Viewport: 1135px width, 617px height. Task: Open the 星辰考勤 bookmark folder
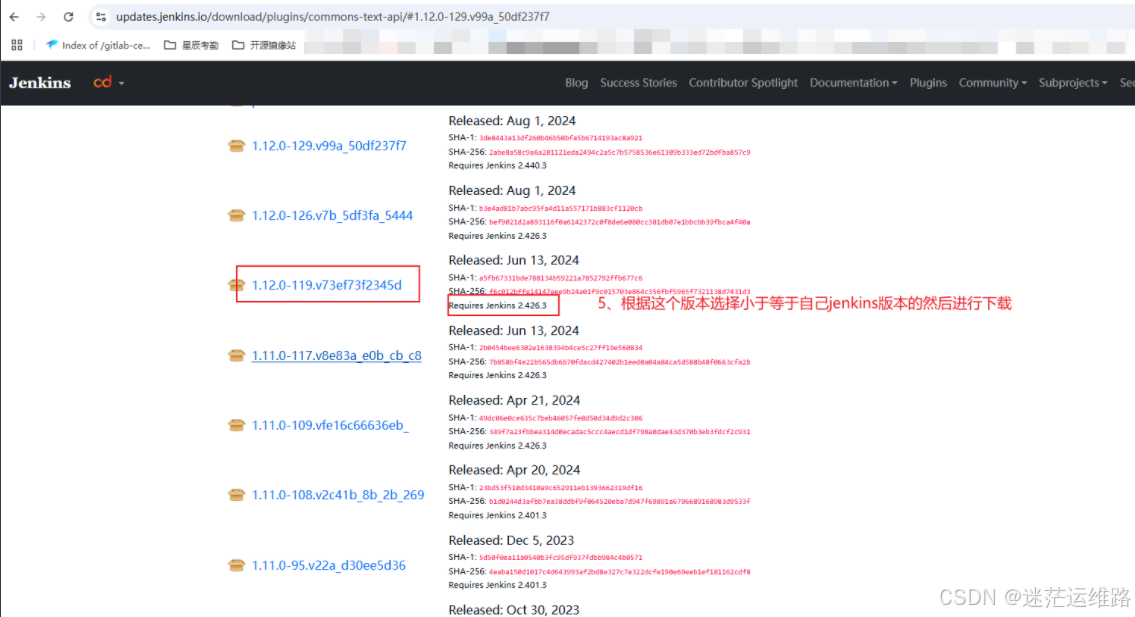pyautogui.click(x=191, y=45)
